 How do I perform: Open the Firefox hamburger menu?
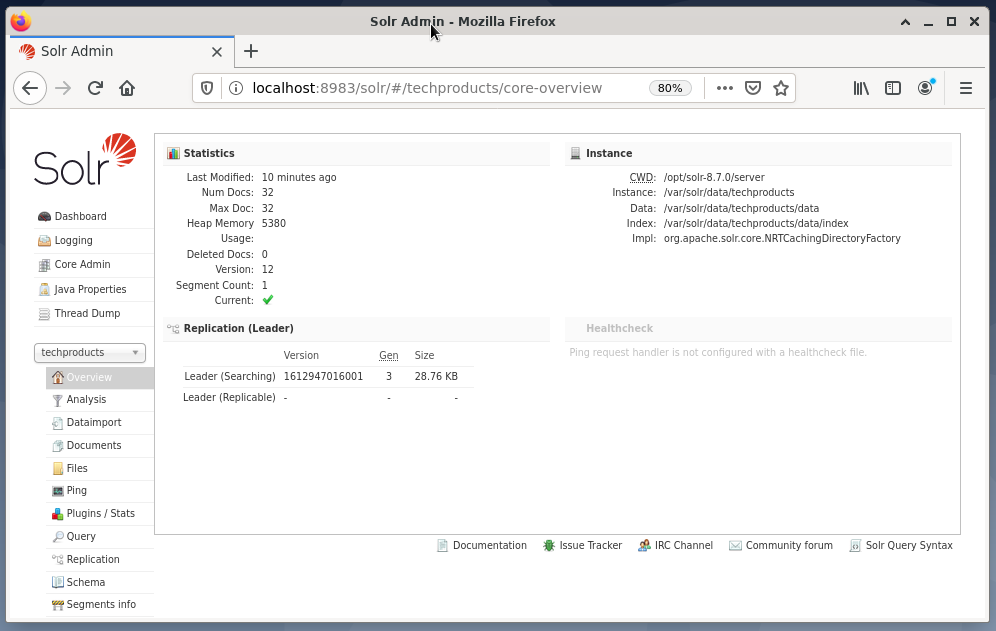[965, 88]
